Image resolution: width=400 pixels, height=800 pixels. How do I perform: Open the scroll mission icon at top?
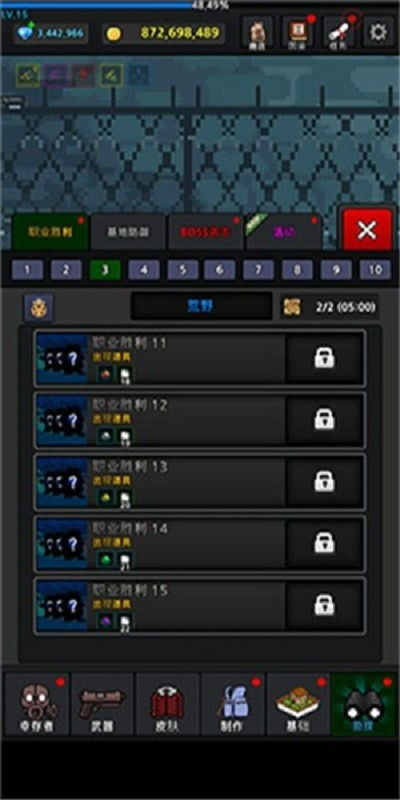click(339, 32)
